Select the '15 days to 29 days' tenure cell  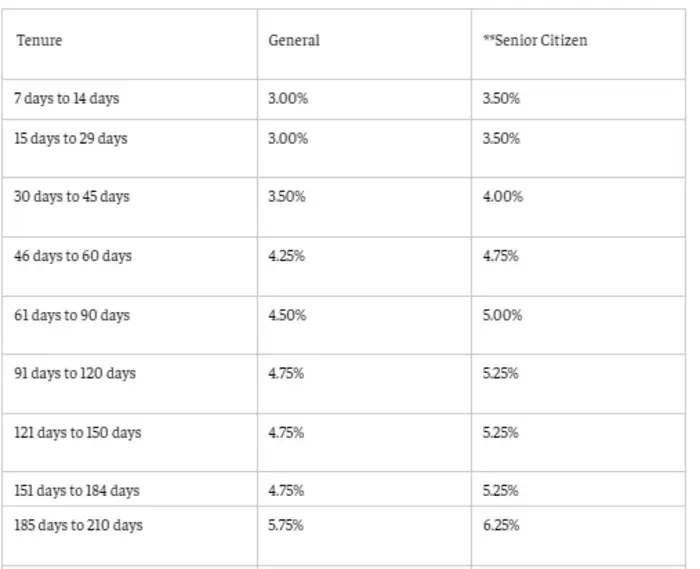coord(70,139)
